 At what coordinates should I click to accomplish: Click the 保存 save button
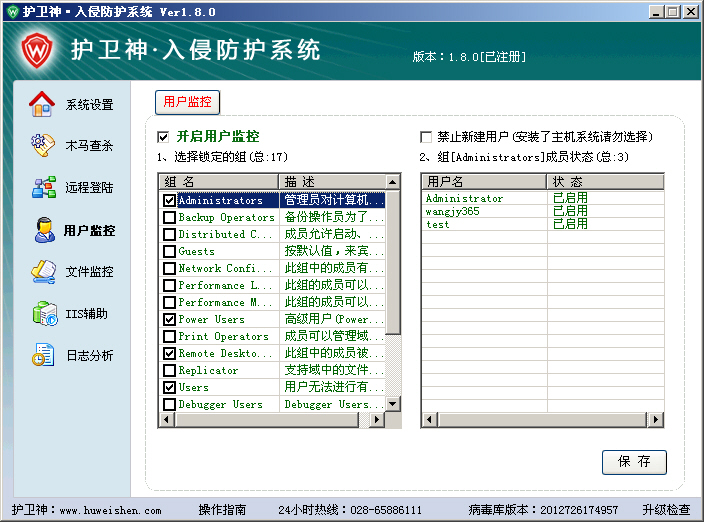coord(634,462)
